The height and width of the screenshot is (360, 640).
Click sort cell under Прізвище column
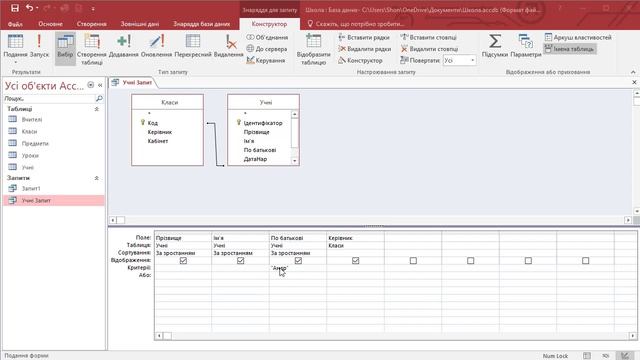tap(183, 253)
